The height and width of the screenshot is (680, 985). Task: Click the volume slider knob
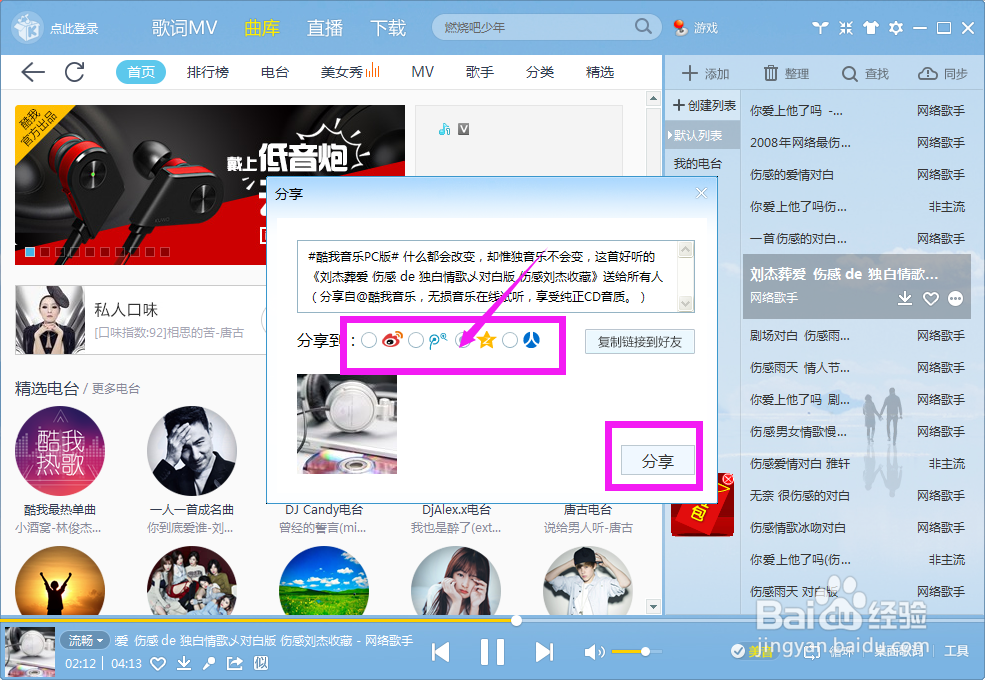[x=645, y=652]
